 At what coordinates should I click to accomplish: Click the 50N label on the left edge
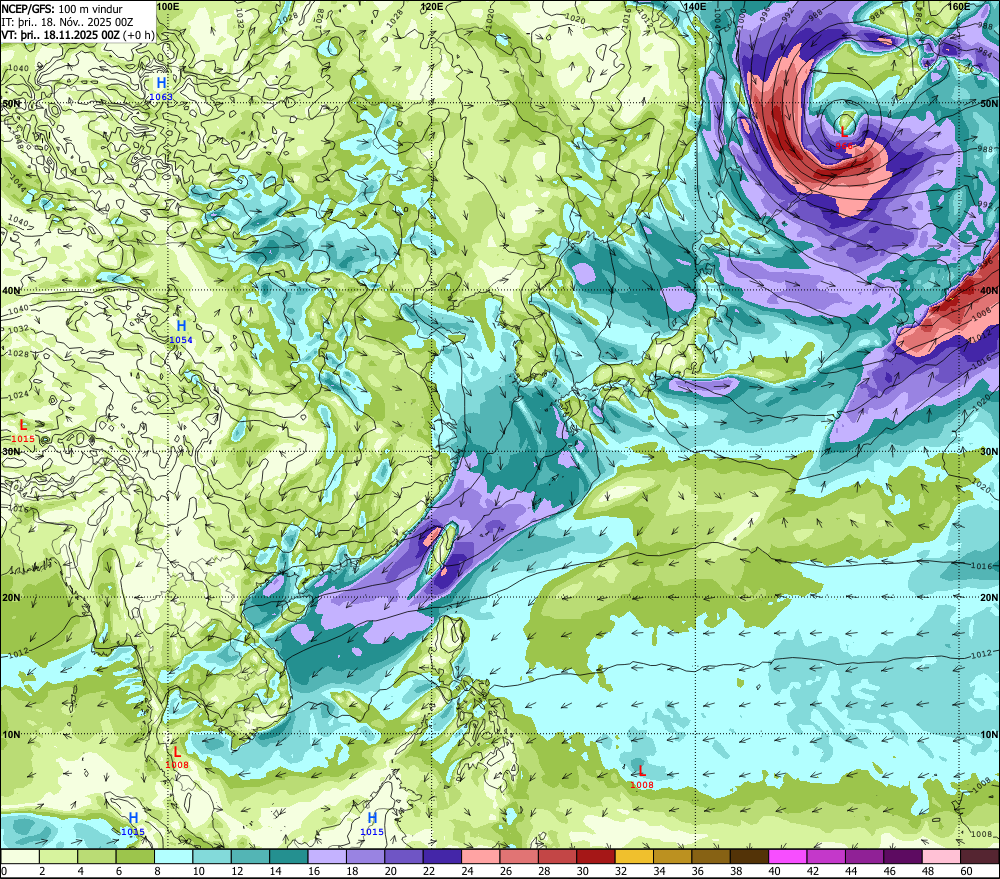[x=11, y=103]
